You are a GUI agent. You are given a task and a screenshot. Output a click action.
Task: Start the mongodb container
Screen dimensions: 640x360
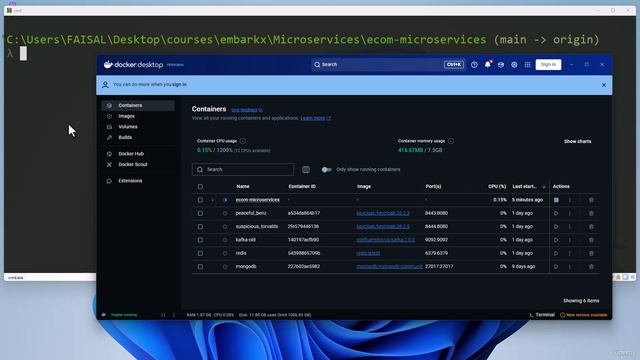point(556,267)
